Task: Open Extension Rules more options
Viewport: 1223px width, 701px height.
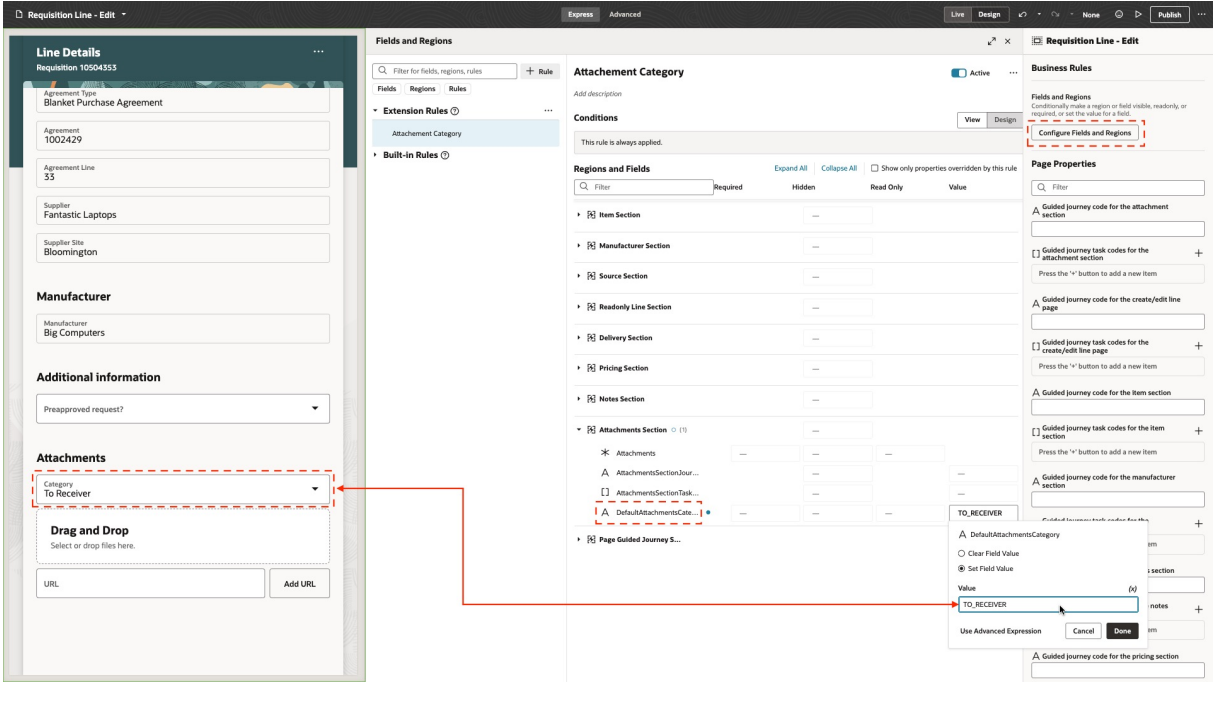Action: (547, 111)
